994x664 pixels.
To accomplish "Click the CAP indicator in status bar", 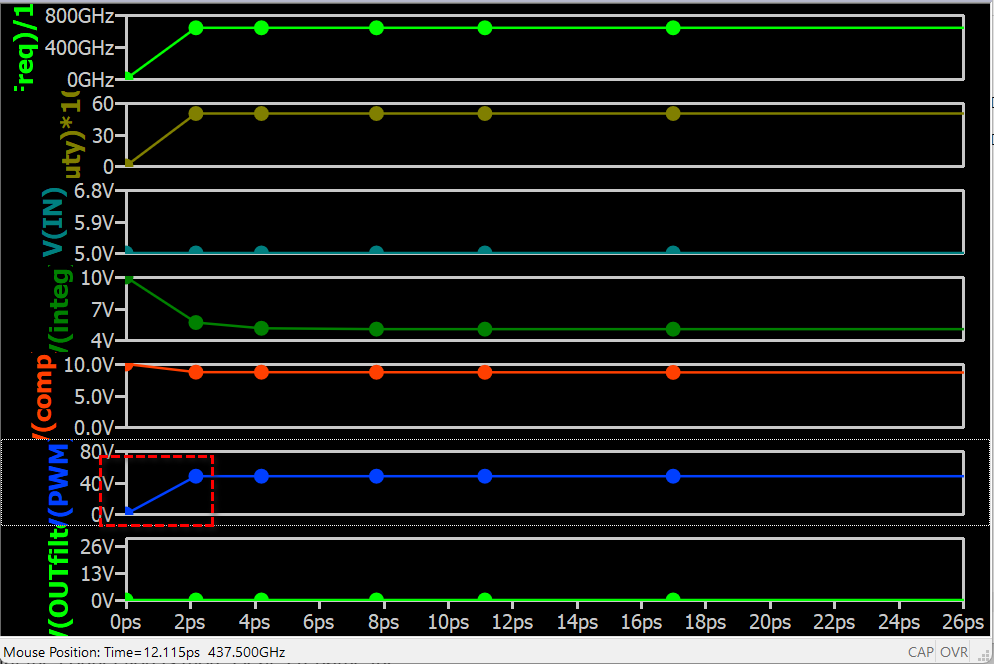I will (x=920, y=652).
